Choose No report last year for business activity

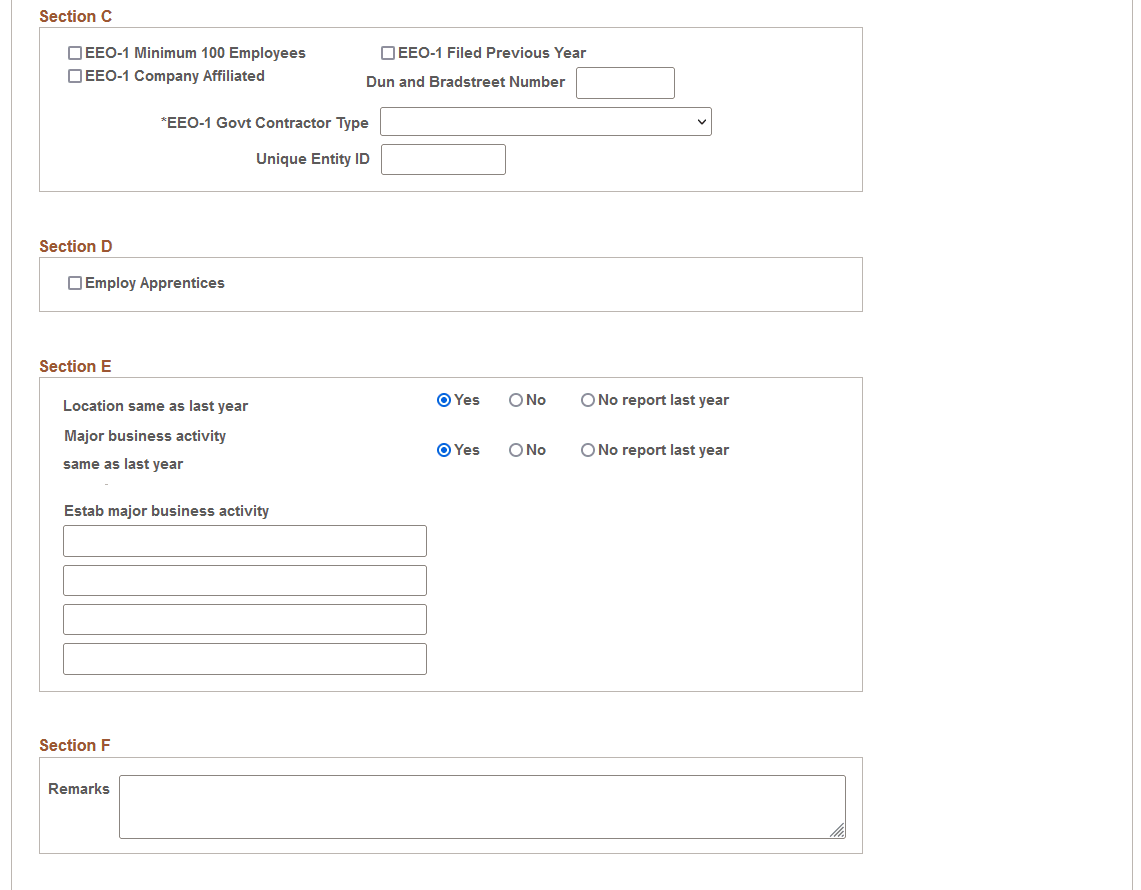point(587,449)
